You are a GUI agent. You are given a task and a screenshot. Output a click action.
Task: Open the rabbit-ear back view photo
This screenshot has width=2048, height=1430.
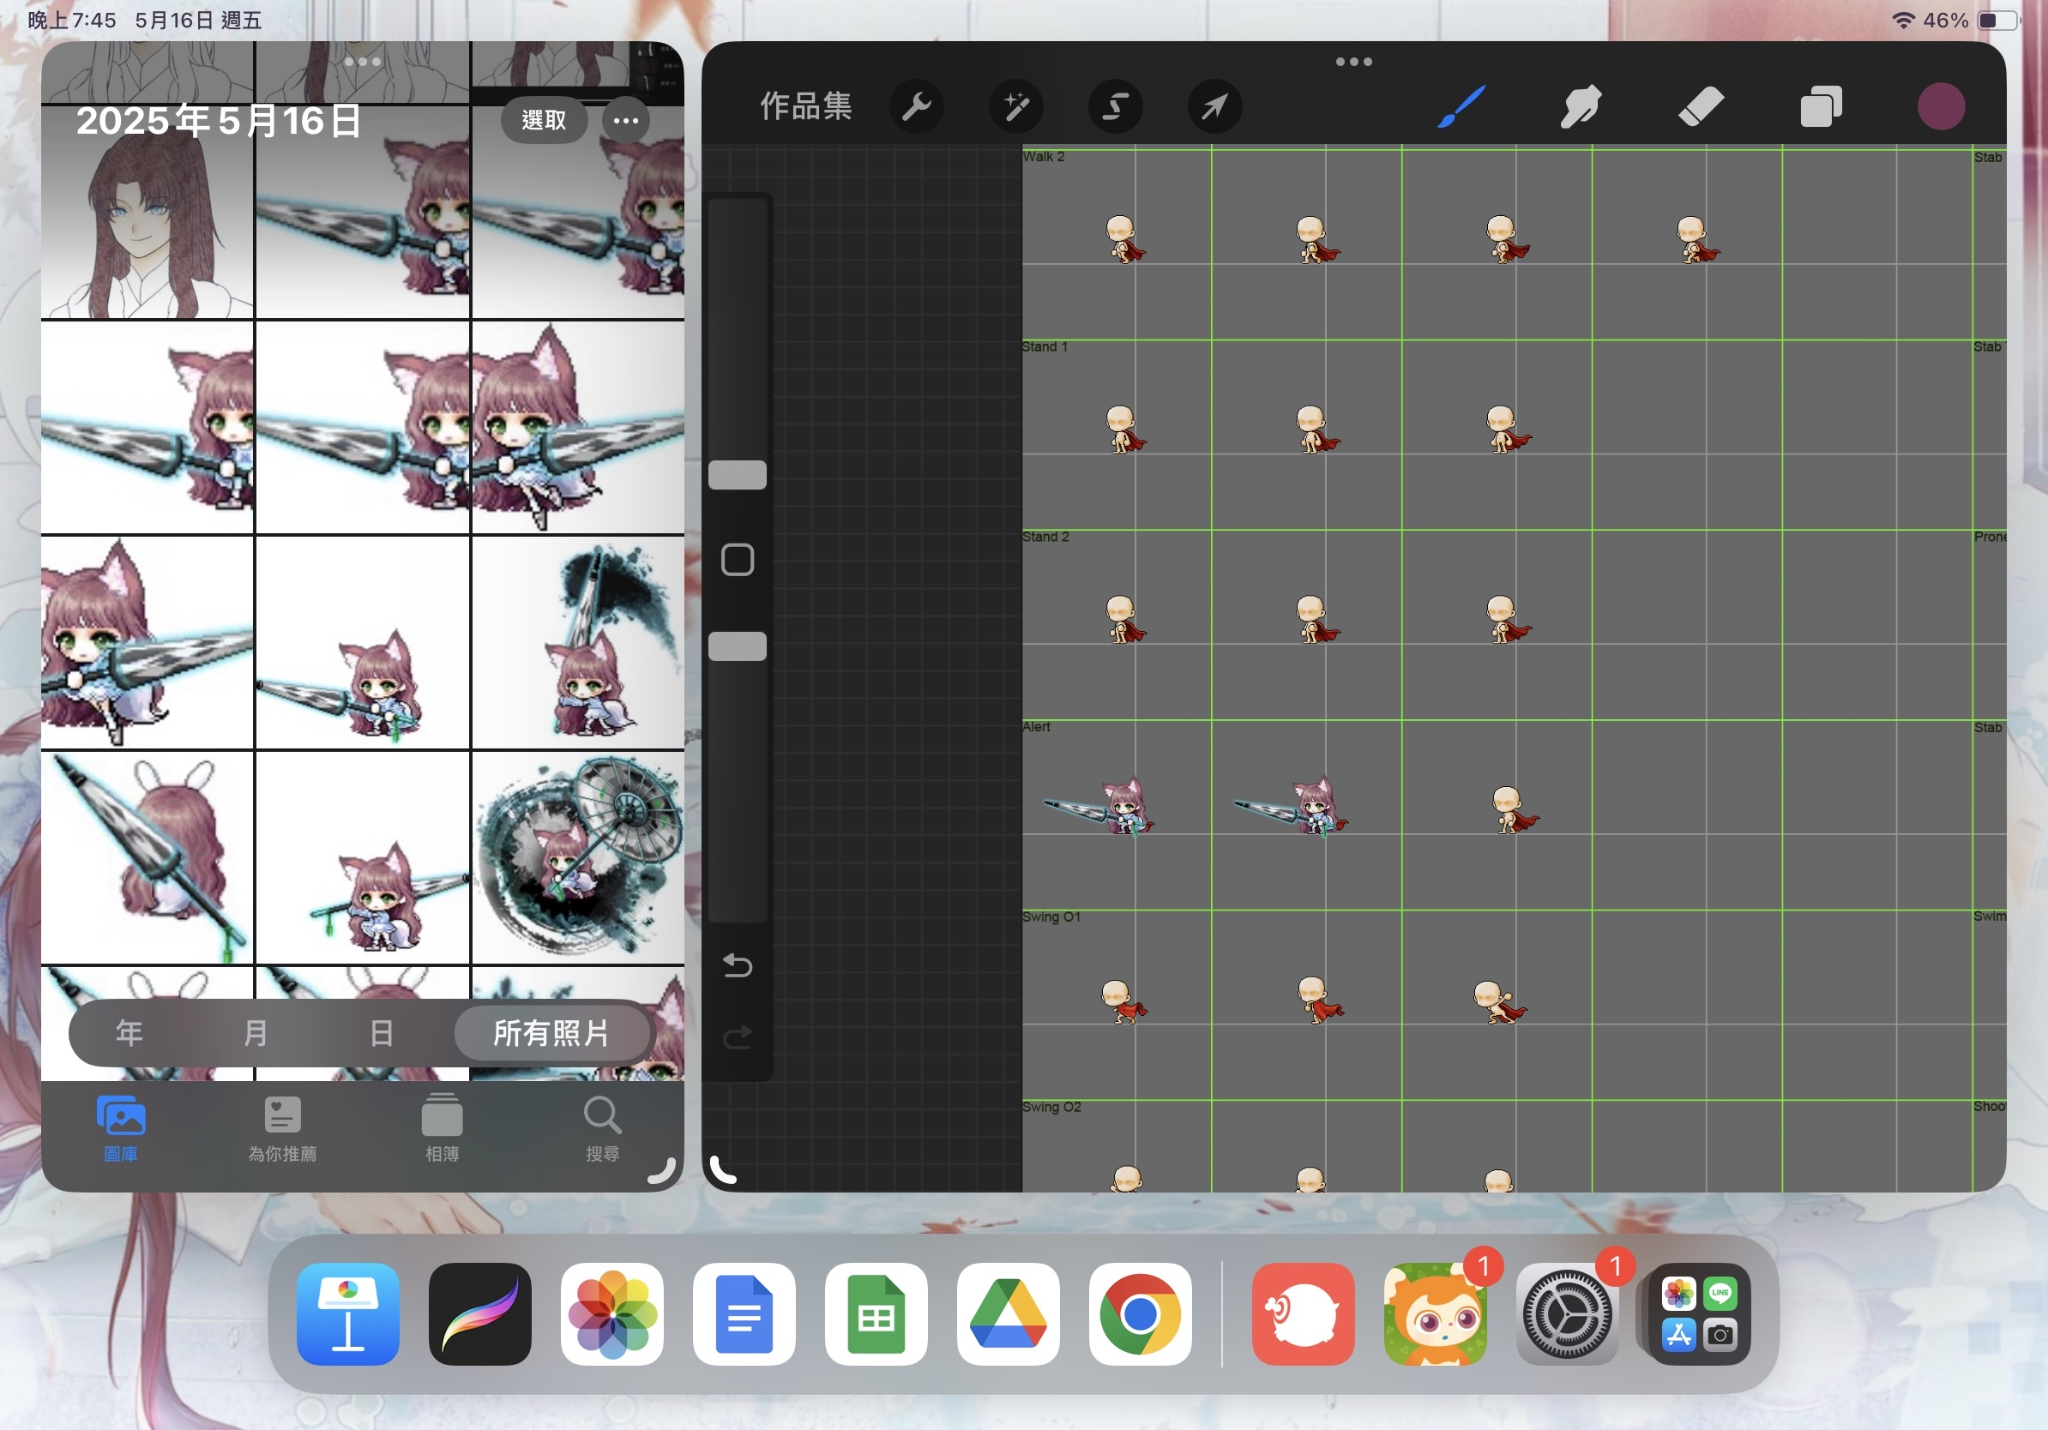pos(147,858)
